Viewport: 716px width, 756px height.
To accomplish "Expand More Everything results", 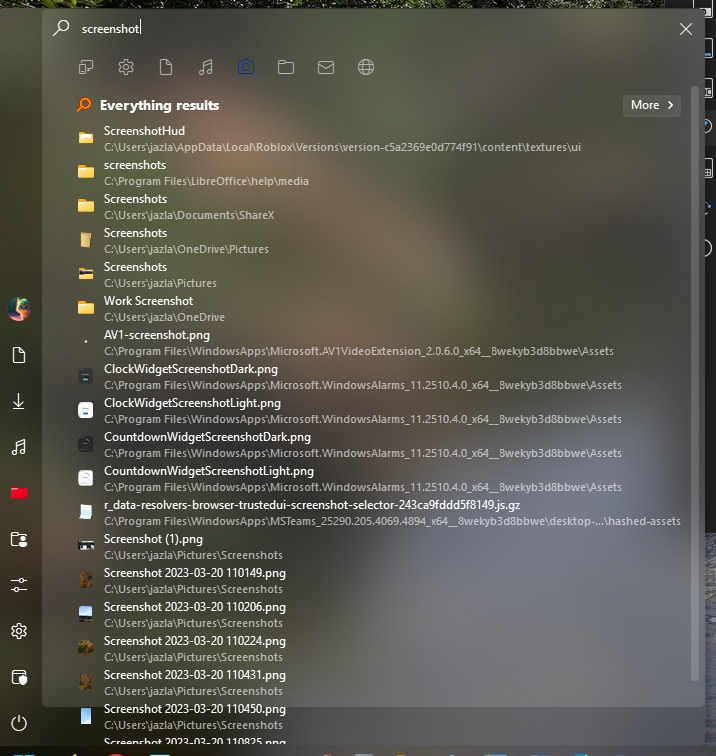I will coord(651,105).
